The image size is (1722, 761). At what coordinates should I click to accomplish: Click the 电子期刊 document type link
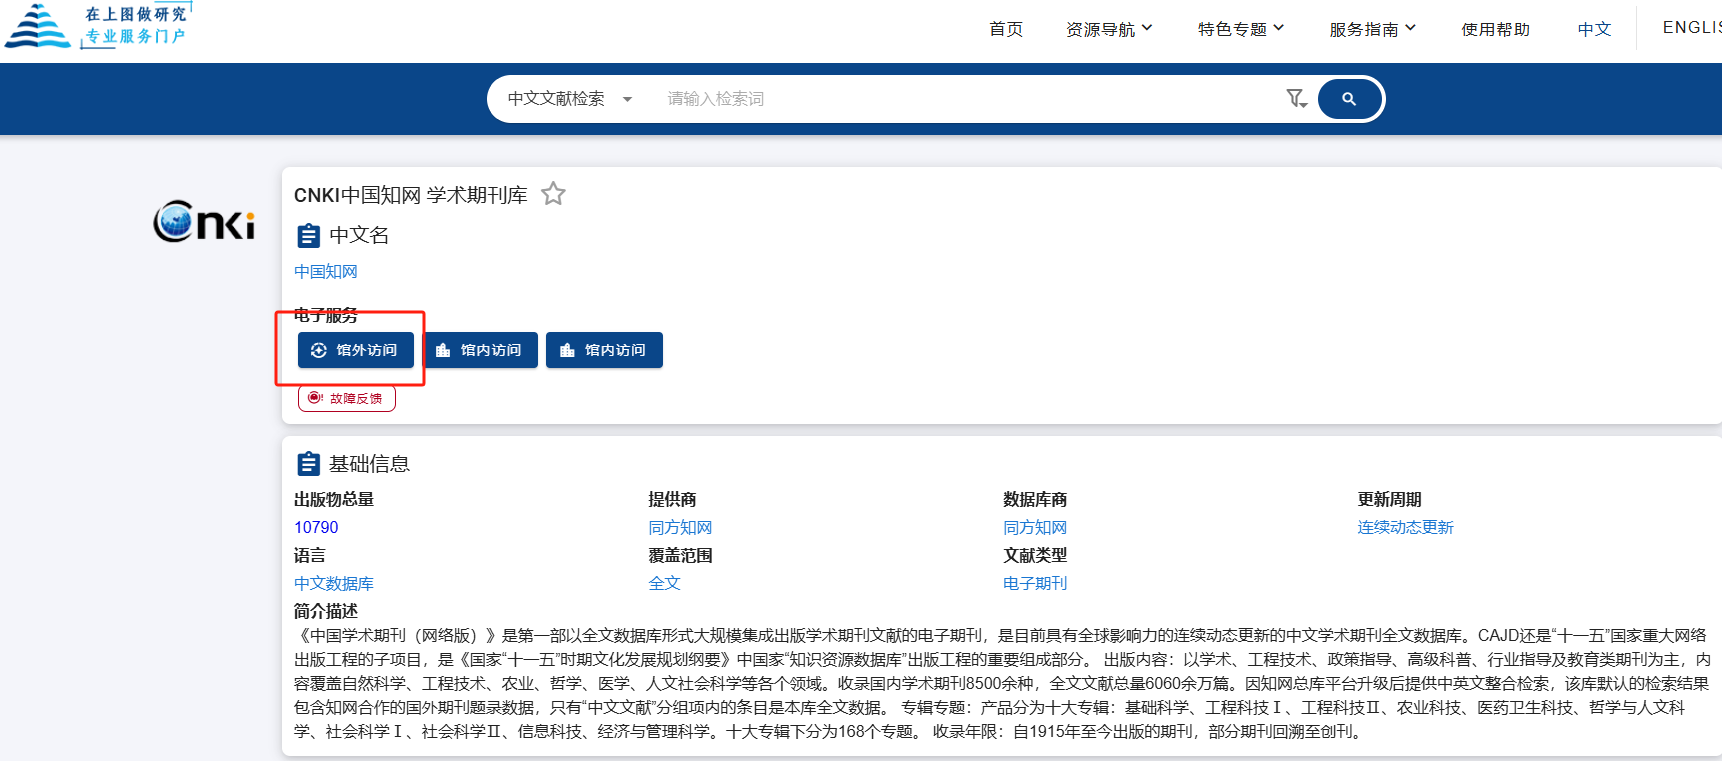(x=1035, y=583)
